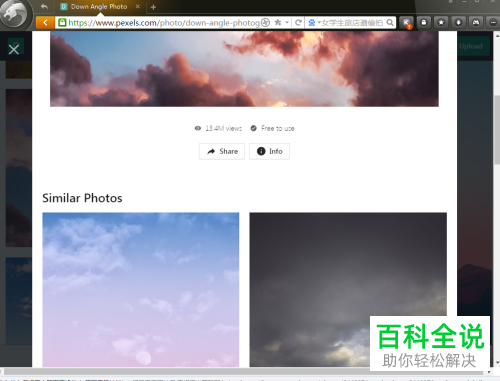Click the horizontal scrollbar at the bottom

click(x=243, y=372)
